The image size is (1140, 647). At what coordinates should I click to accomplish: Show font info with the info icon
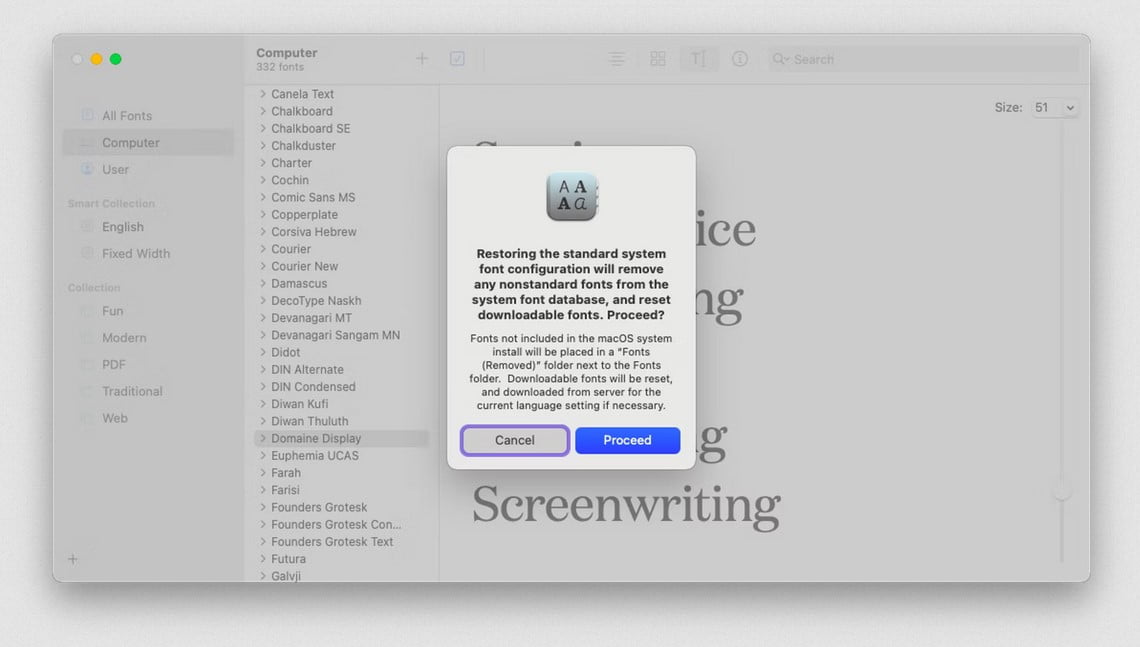[x=739, y=59]
